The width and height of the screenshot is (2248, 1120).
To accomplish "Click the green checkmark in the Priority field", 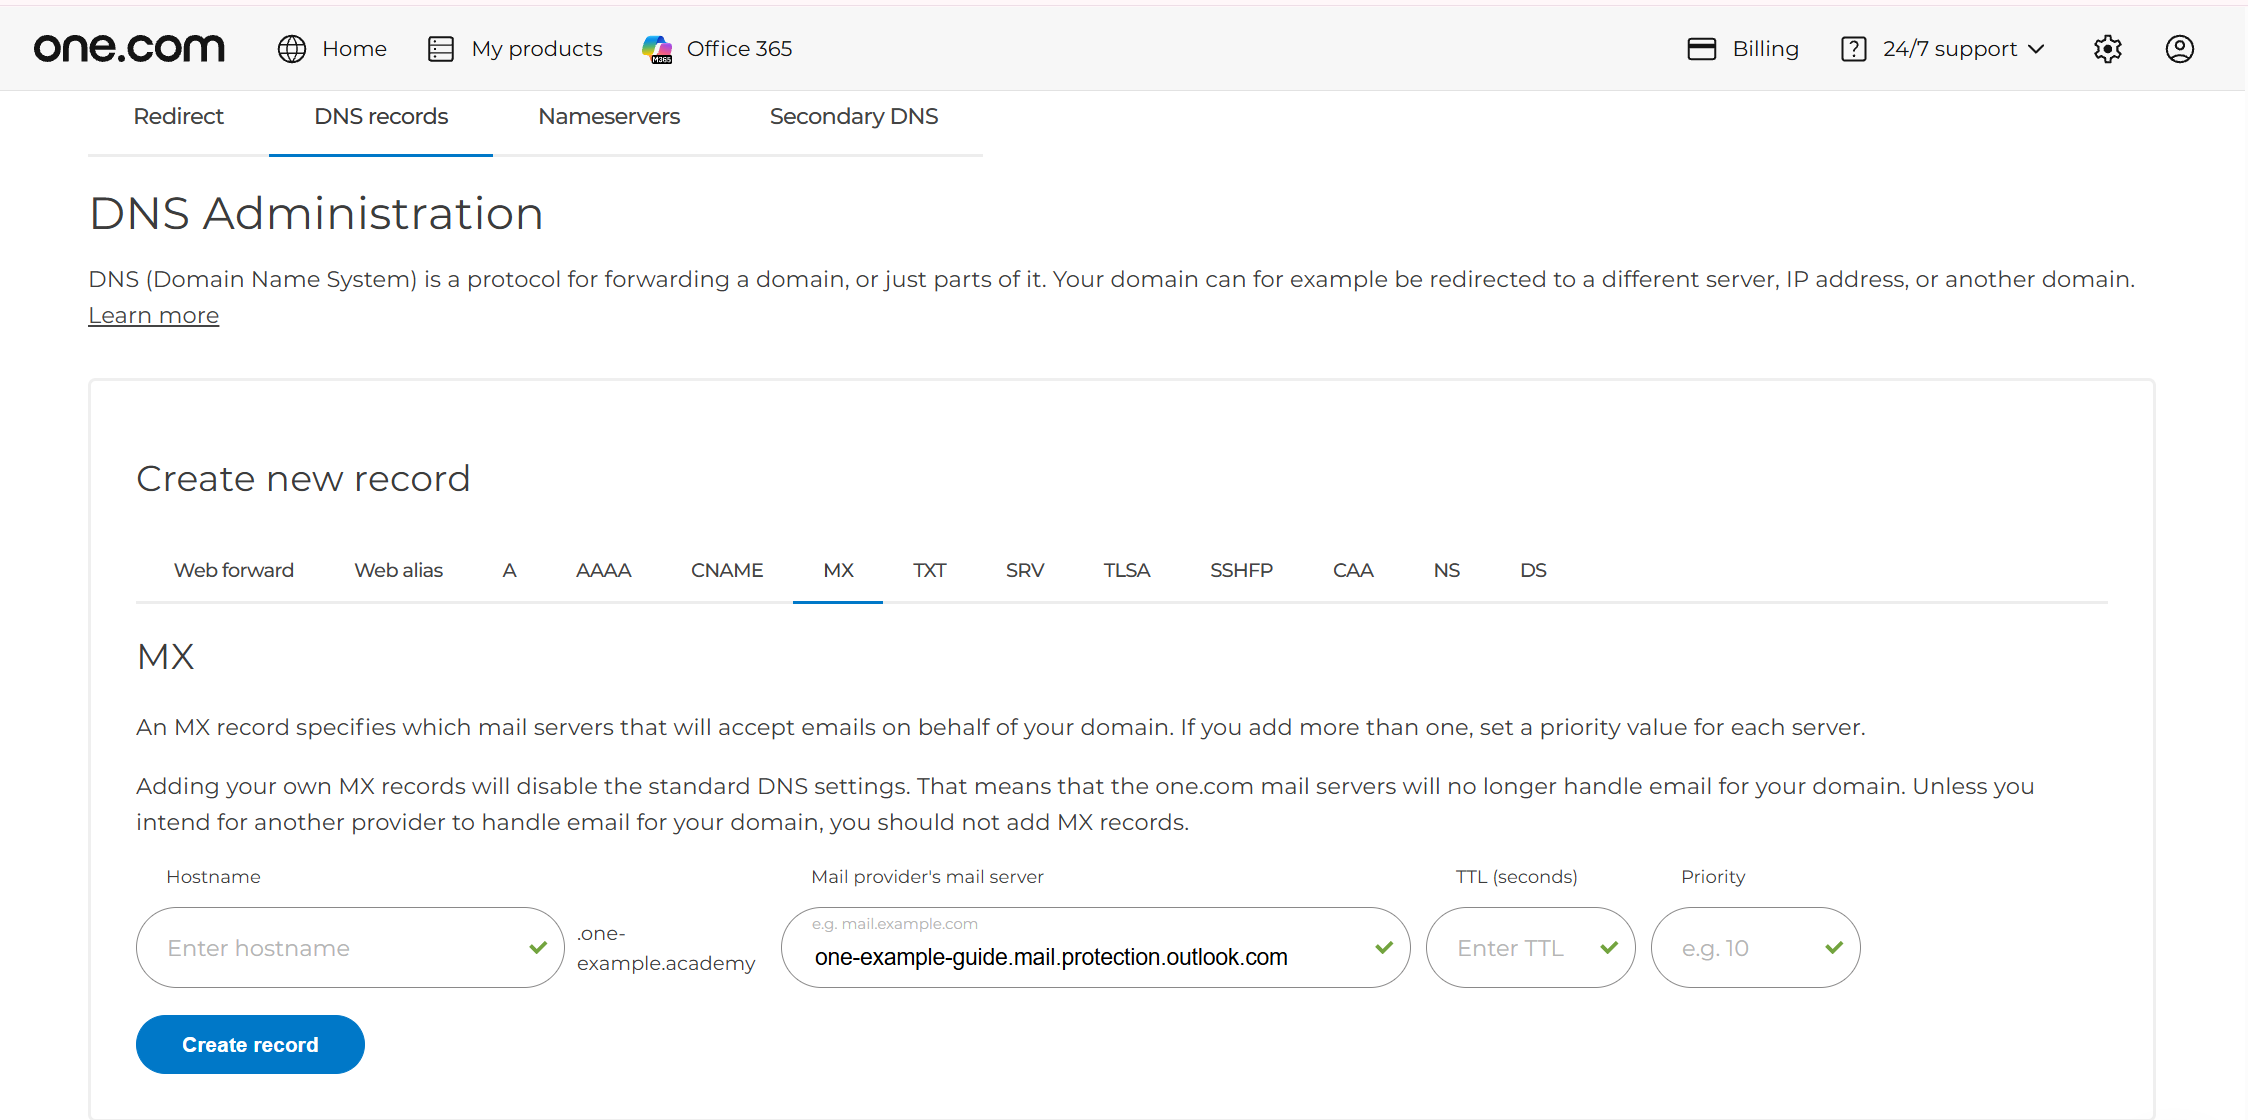I will 1834,947.
